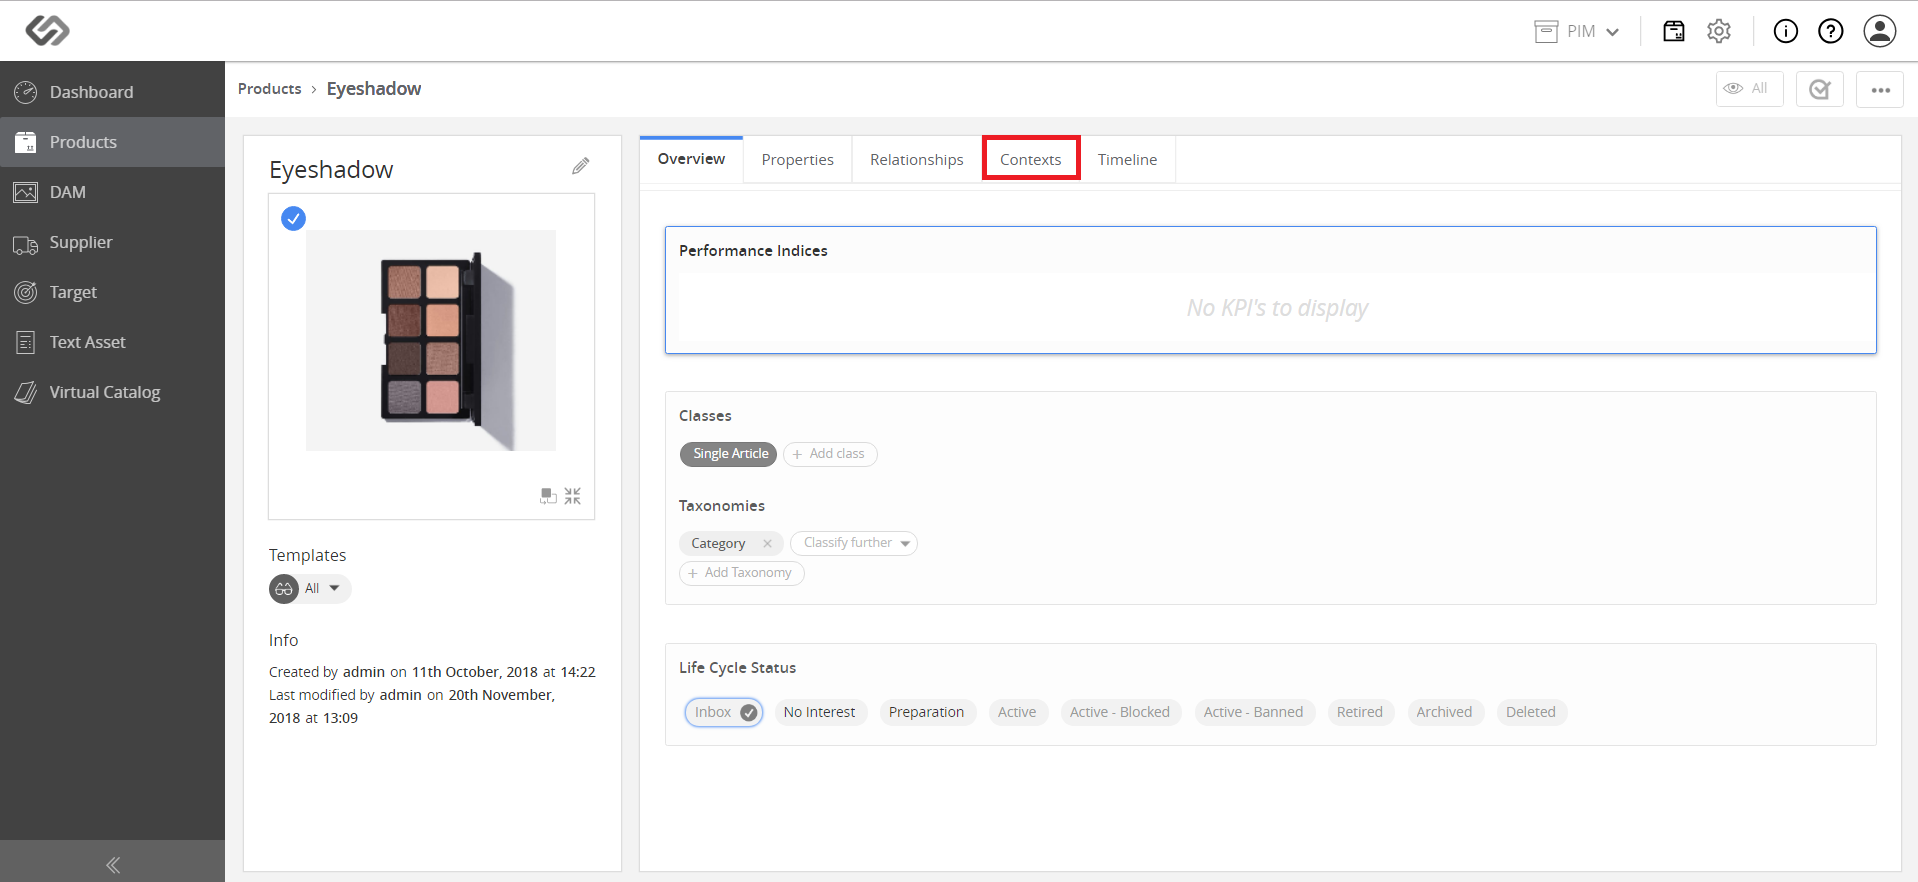Select the Active - Blocked status
1918x882 pixels.
(x=1120, y=712)
